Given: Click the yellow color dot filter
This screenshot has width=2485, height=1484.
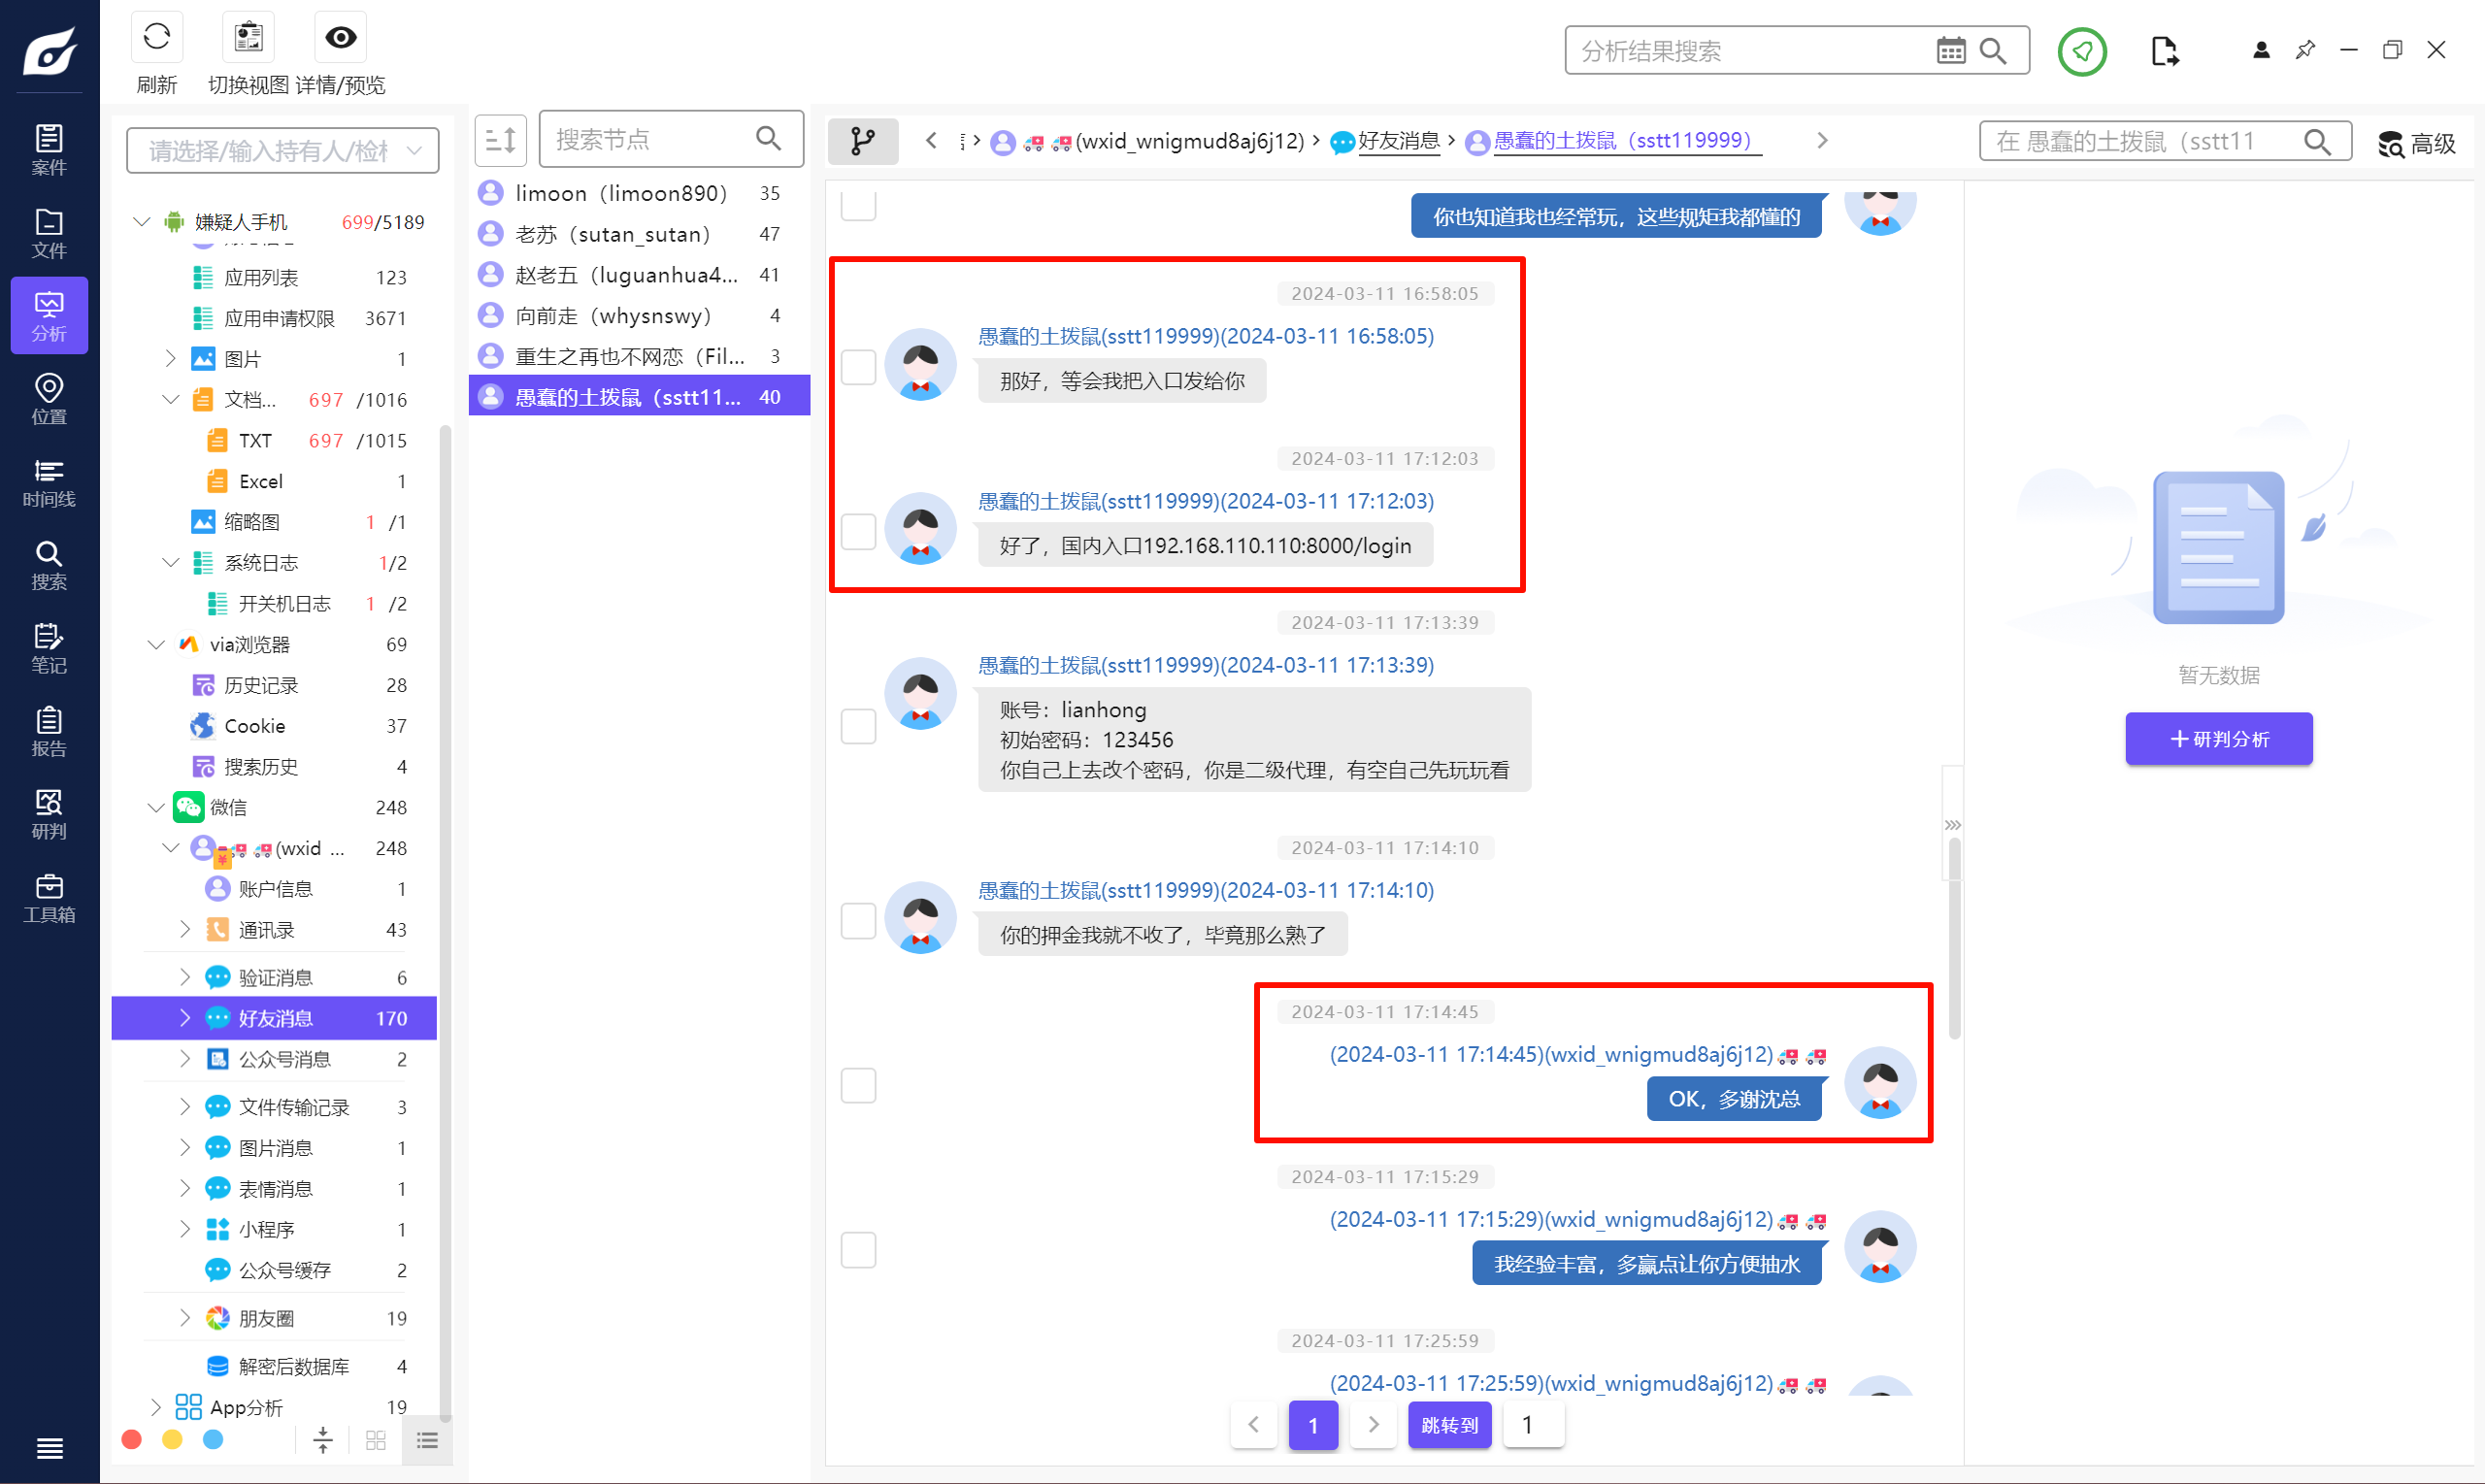Looking at the screenshot, I should point(172,1440).
